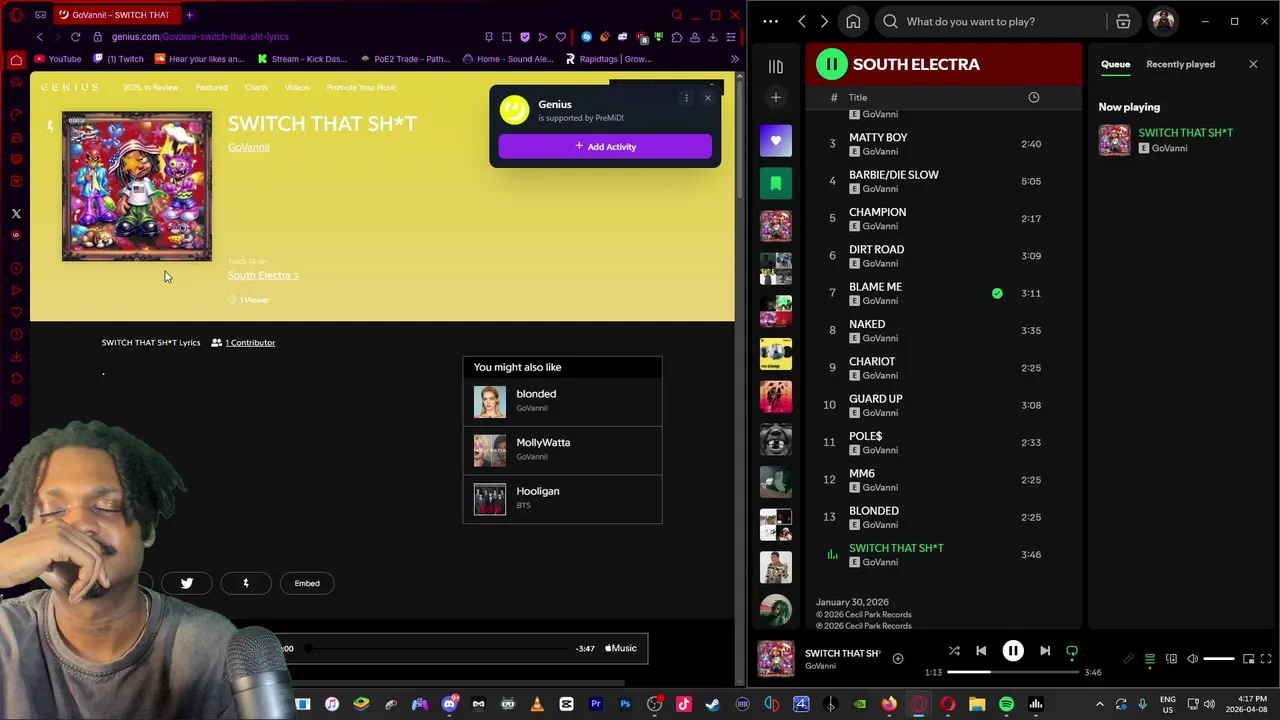Open Liked Songs heart playlist in sidebar
The height and width of the screenshot is (720, 1280).
click(775, 141)
